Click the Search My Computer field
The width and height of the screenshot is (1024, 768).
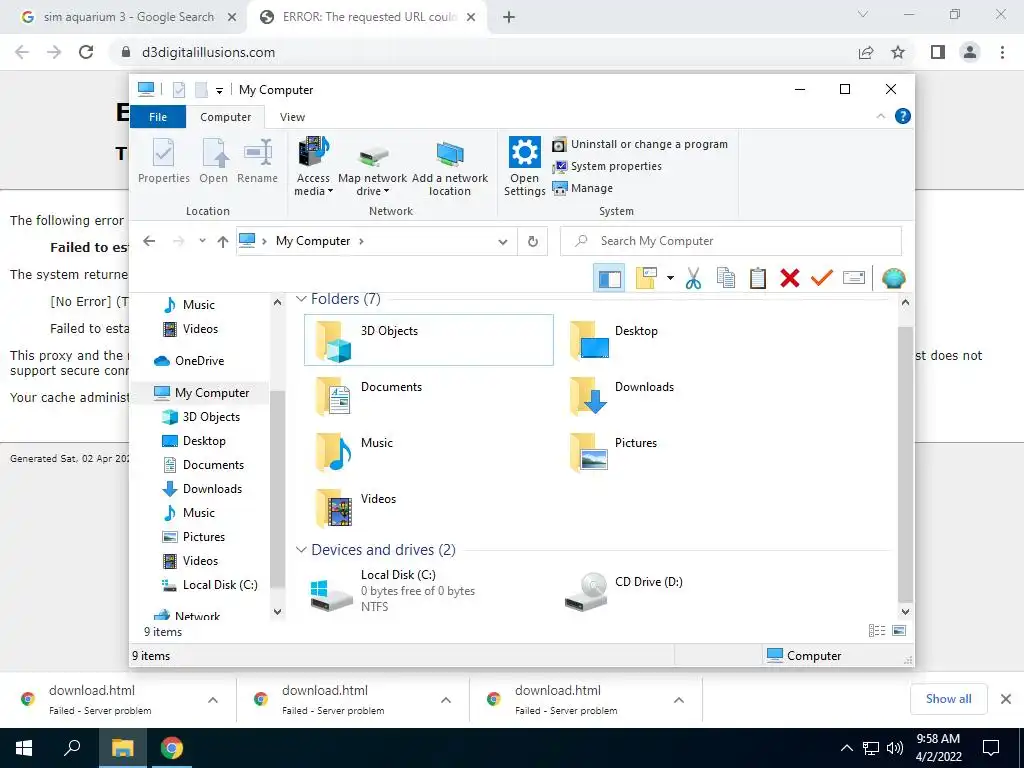click(x=731, y=241)
